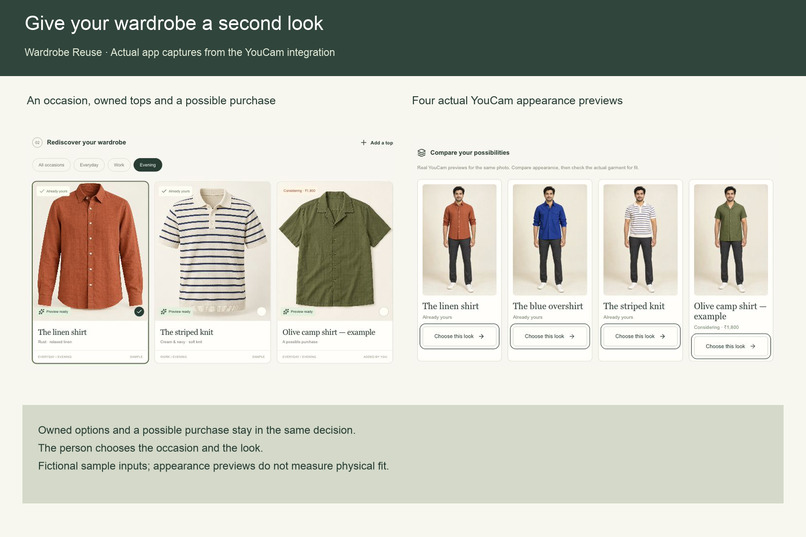Image resolution: width=806 pixels, height=537 pixels.
Task: Click the heading Give your wardrobe a second look
Action: (x=174, y=24)
